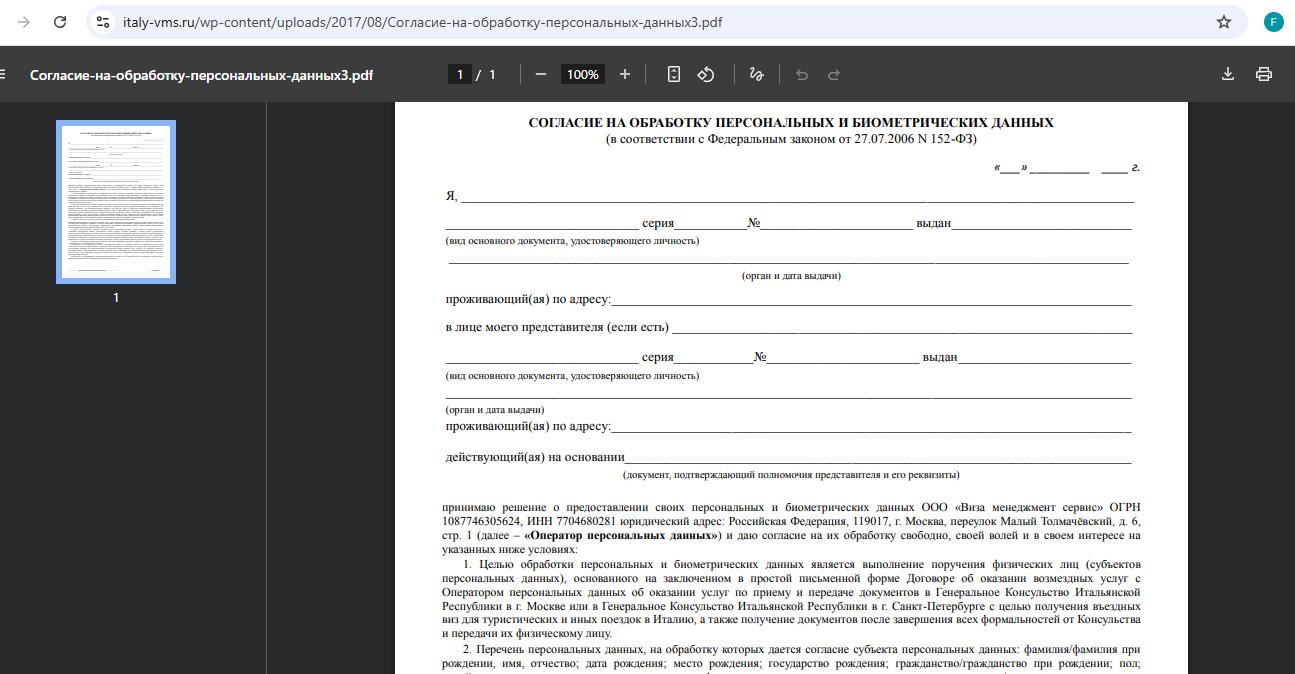Image resolution: width=1295 pixels, height=674 pixels.
Task: Activate the annotate drawing pen icon
Action: coord(756,73)
